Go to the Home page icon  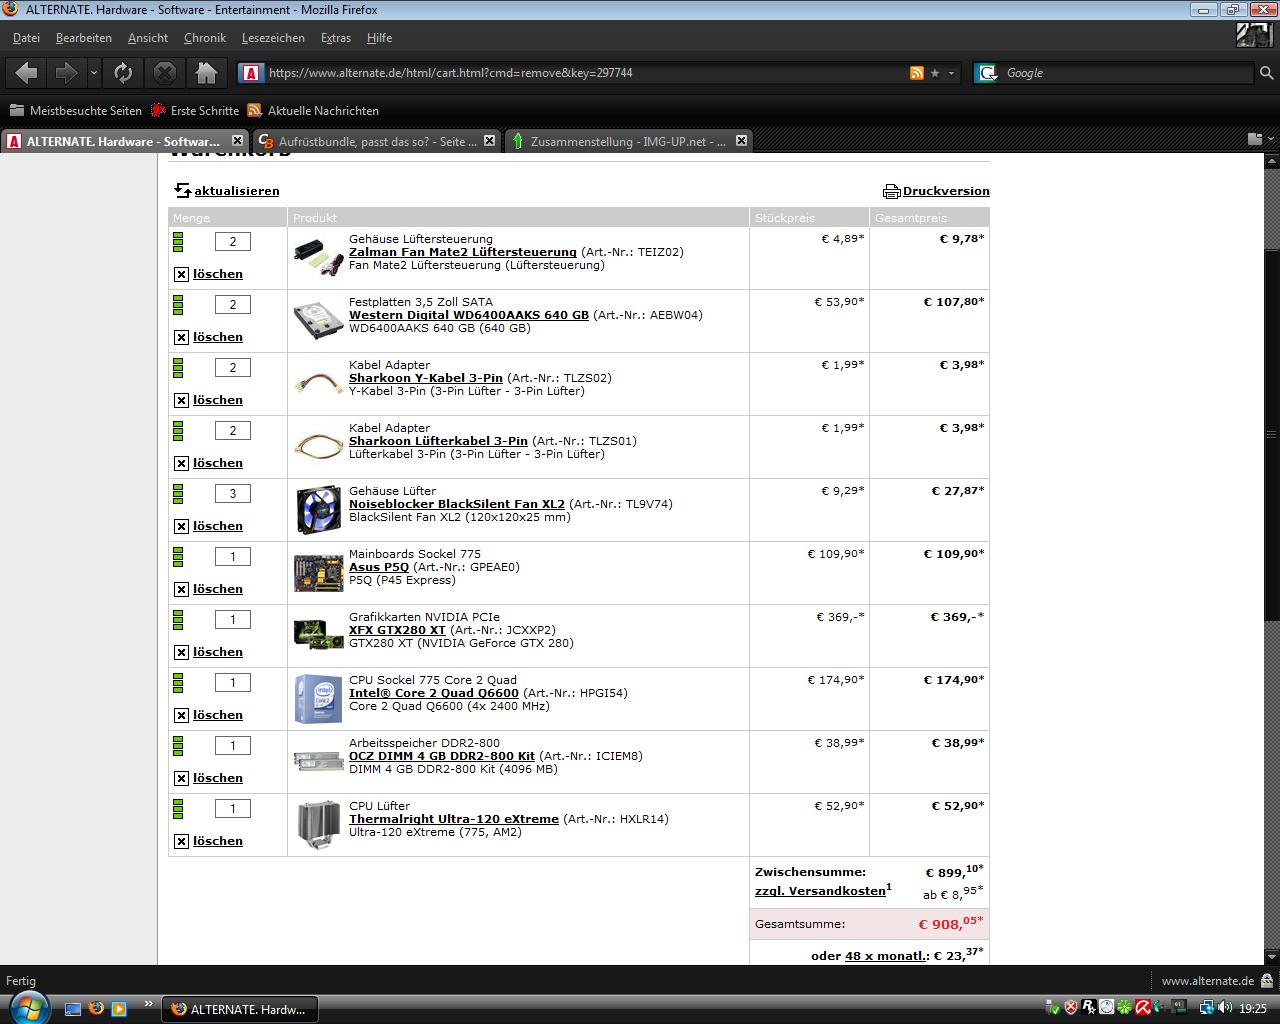coord(207,73)
